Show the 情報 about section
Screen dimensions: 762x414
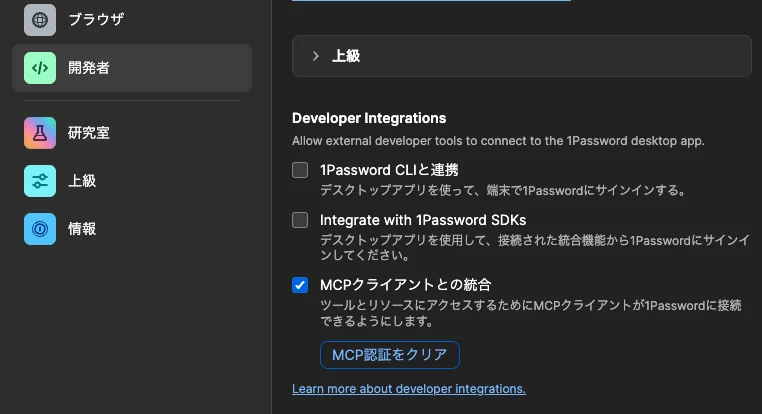point(132,229)
